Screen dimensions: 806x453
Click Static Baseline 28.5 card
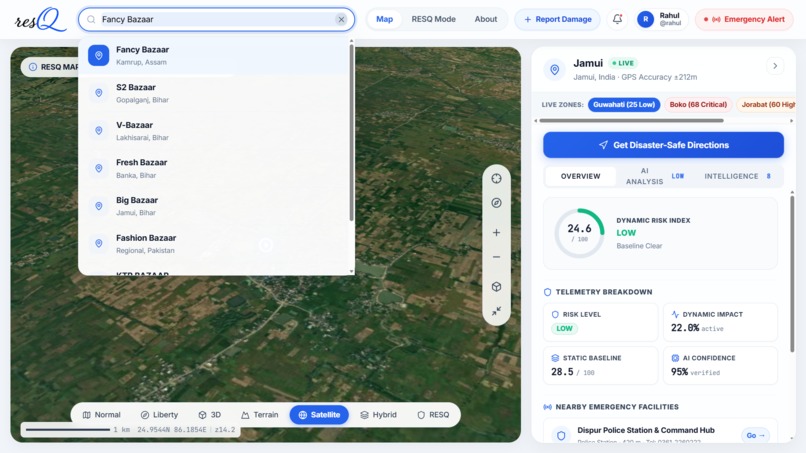click(x=600, y=366)
